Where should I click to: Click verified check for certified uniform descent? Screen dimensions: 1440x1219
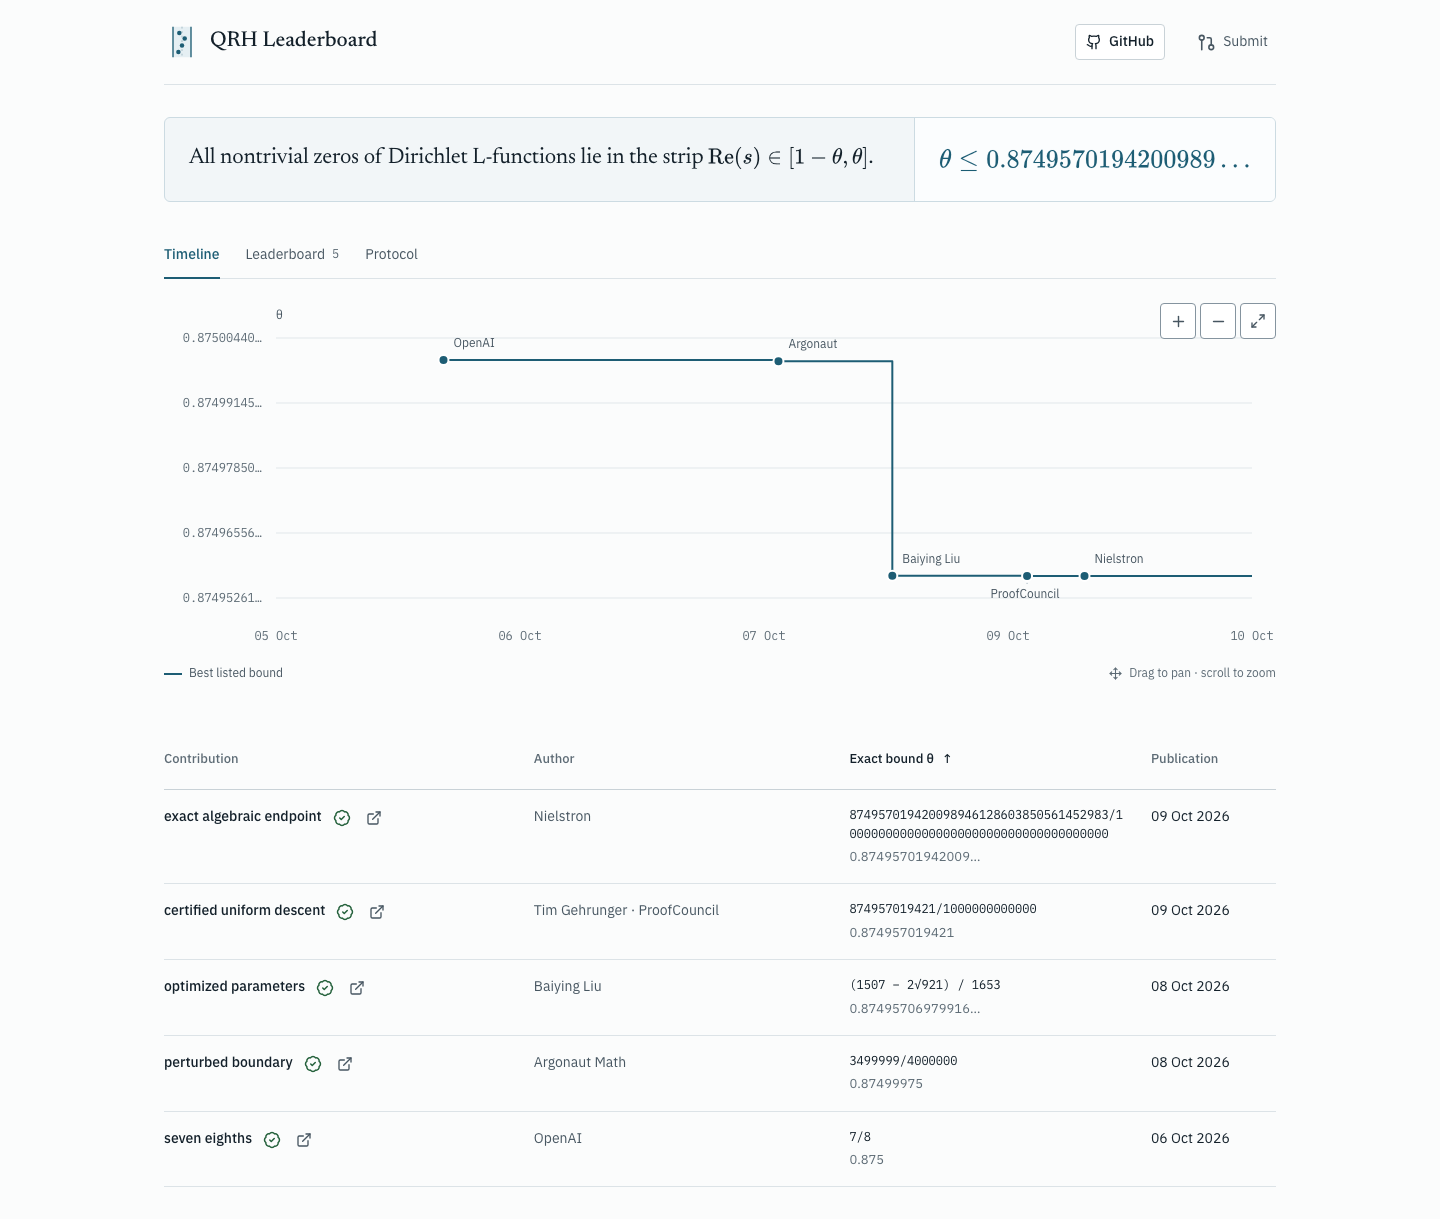[345, 912]
